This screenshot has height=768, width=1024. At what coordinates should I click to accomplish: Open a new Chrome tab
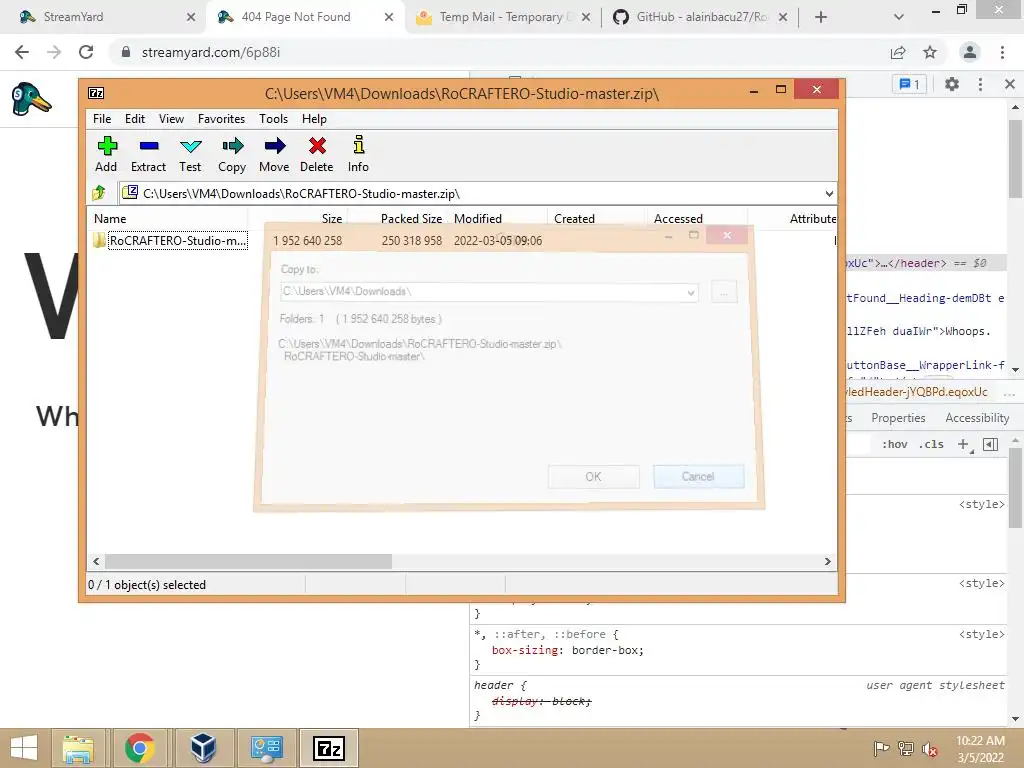tap(821, 17)
